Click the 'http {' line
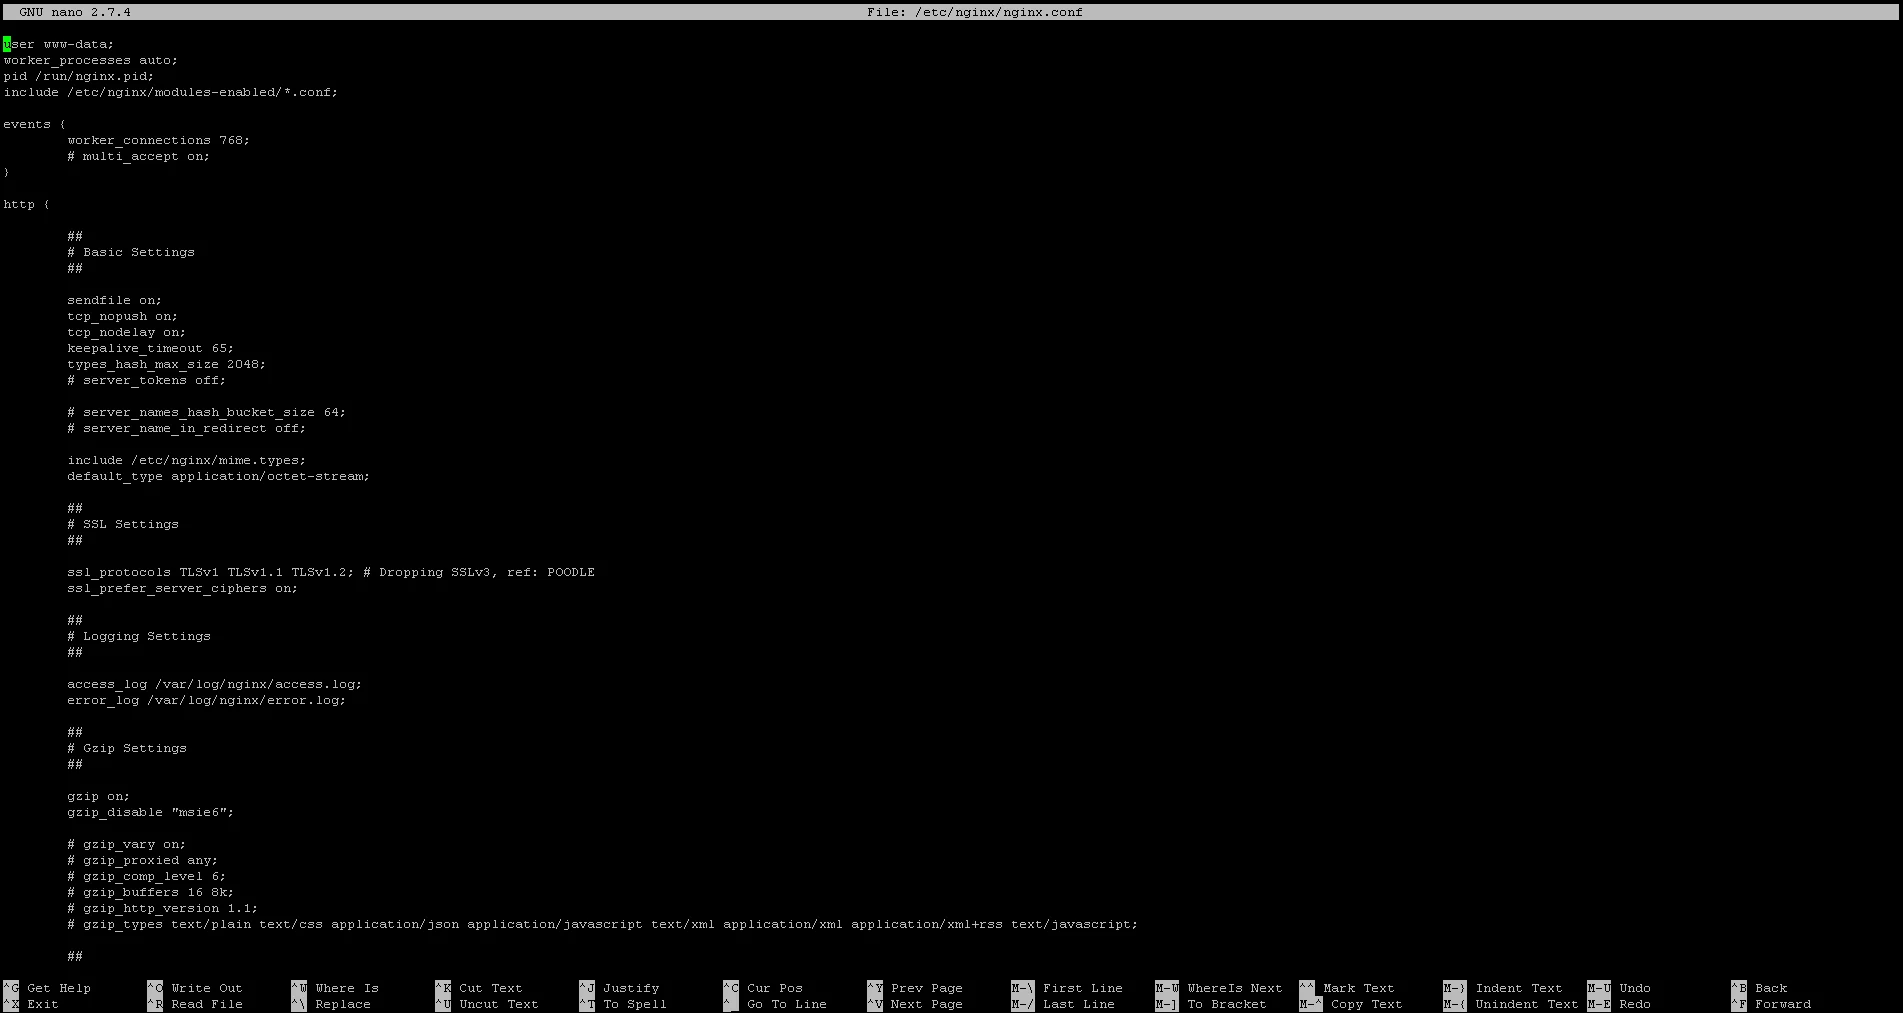The height and width of the screenshot is (1013, 1903). pyautogui.click(x=27, y=204)
